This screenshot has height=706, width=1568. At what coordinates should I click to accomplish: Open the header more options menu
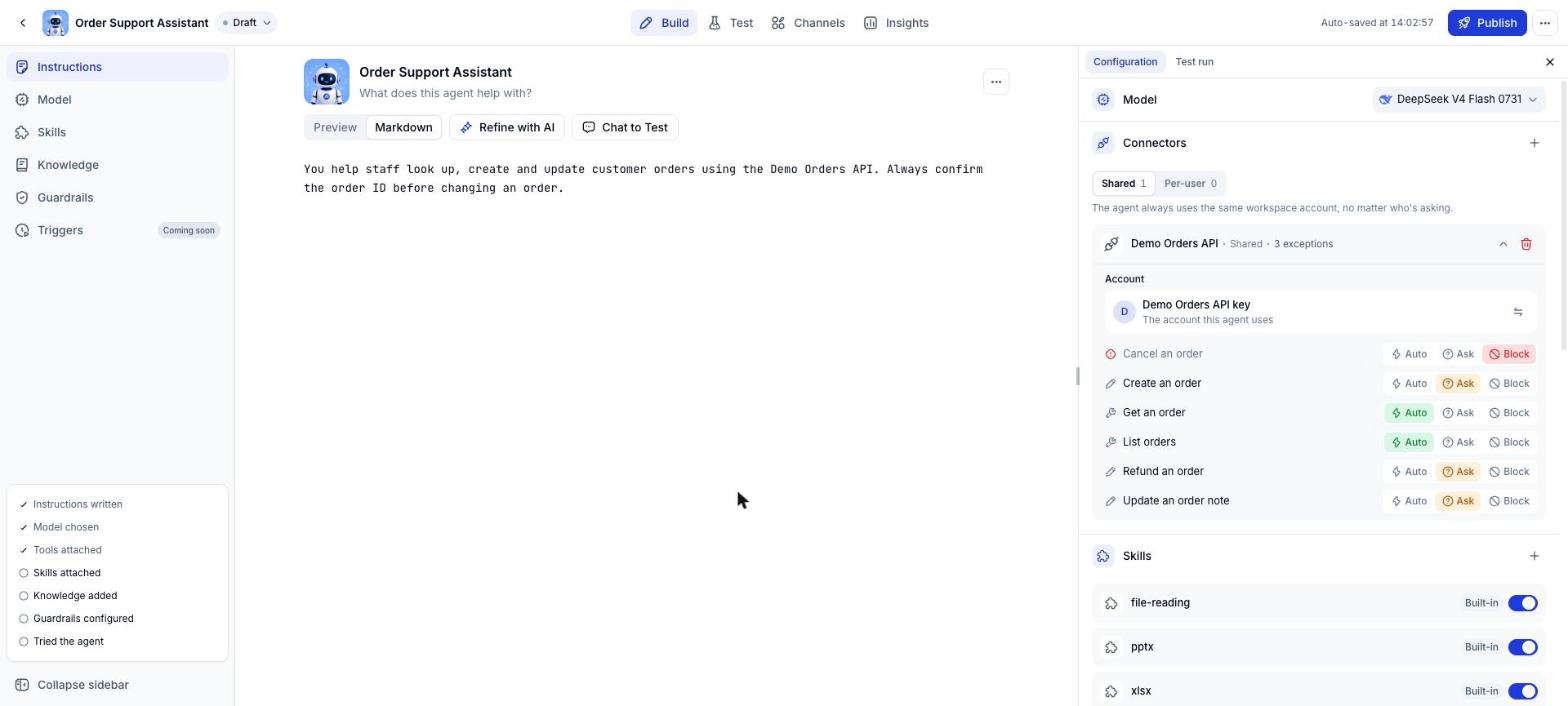(x=1545, y=23)
